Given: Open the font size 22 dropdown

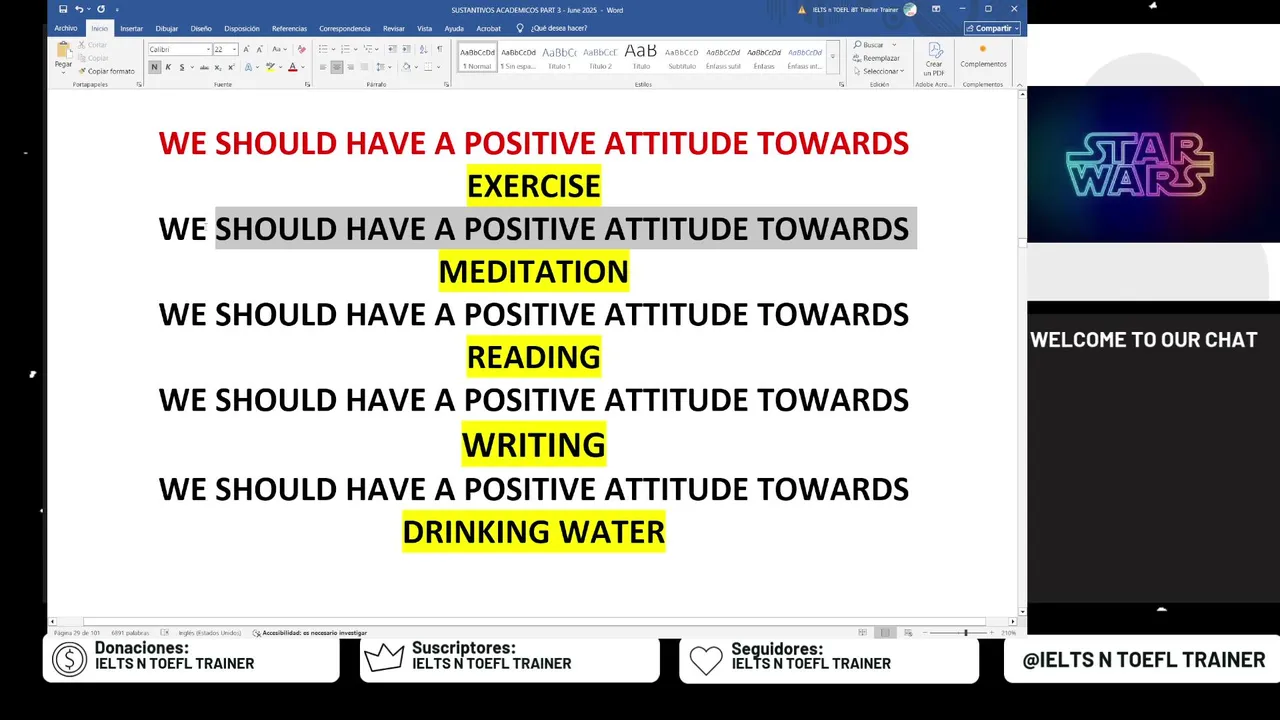Looking at the screenshot, I should (234, 49).
